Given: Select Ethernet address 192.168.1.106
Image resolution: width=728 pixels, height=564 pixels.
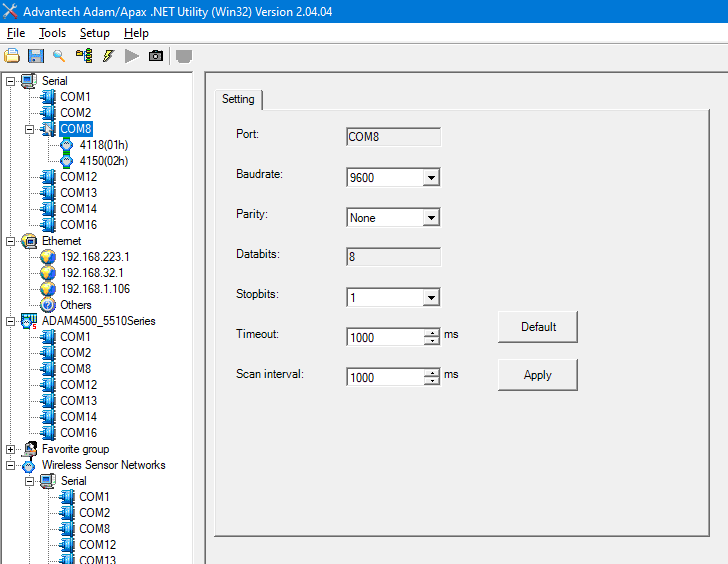Looking at the screenshot, I should click(95, 289).
